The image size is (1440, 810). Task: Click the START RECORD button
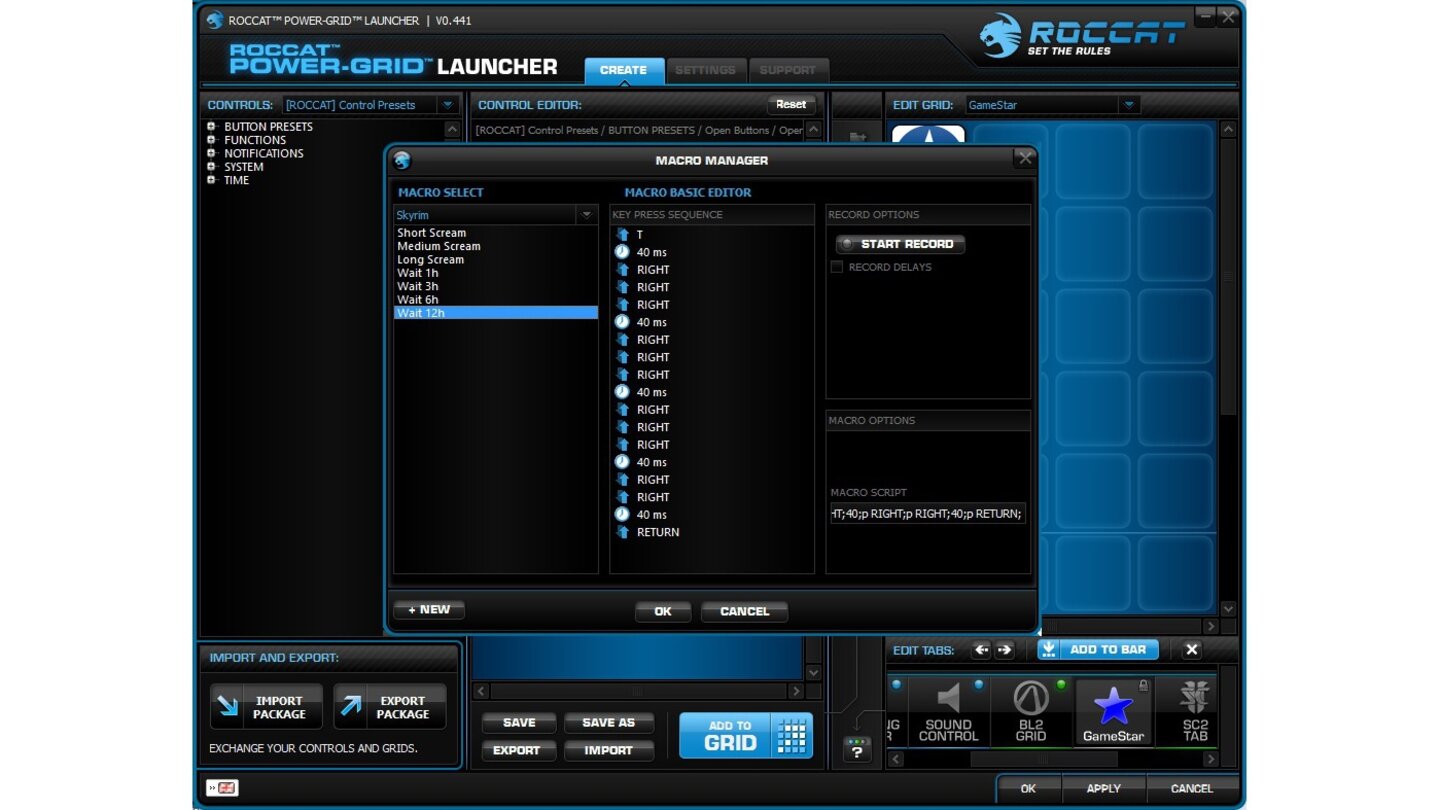click(900, 244)
